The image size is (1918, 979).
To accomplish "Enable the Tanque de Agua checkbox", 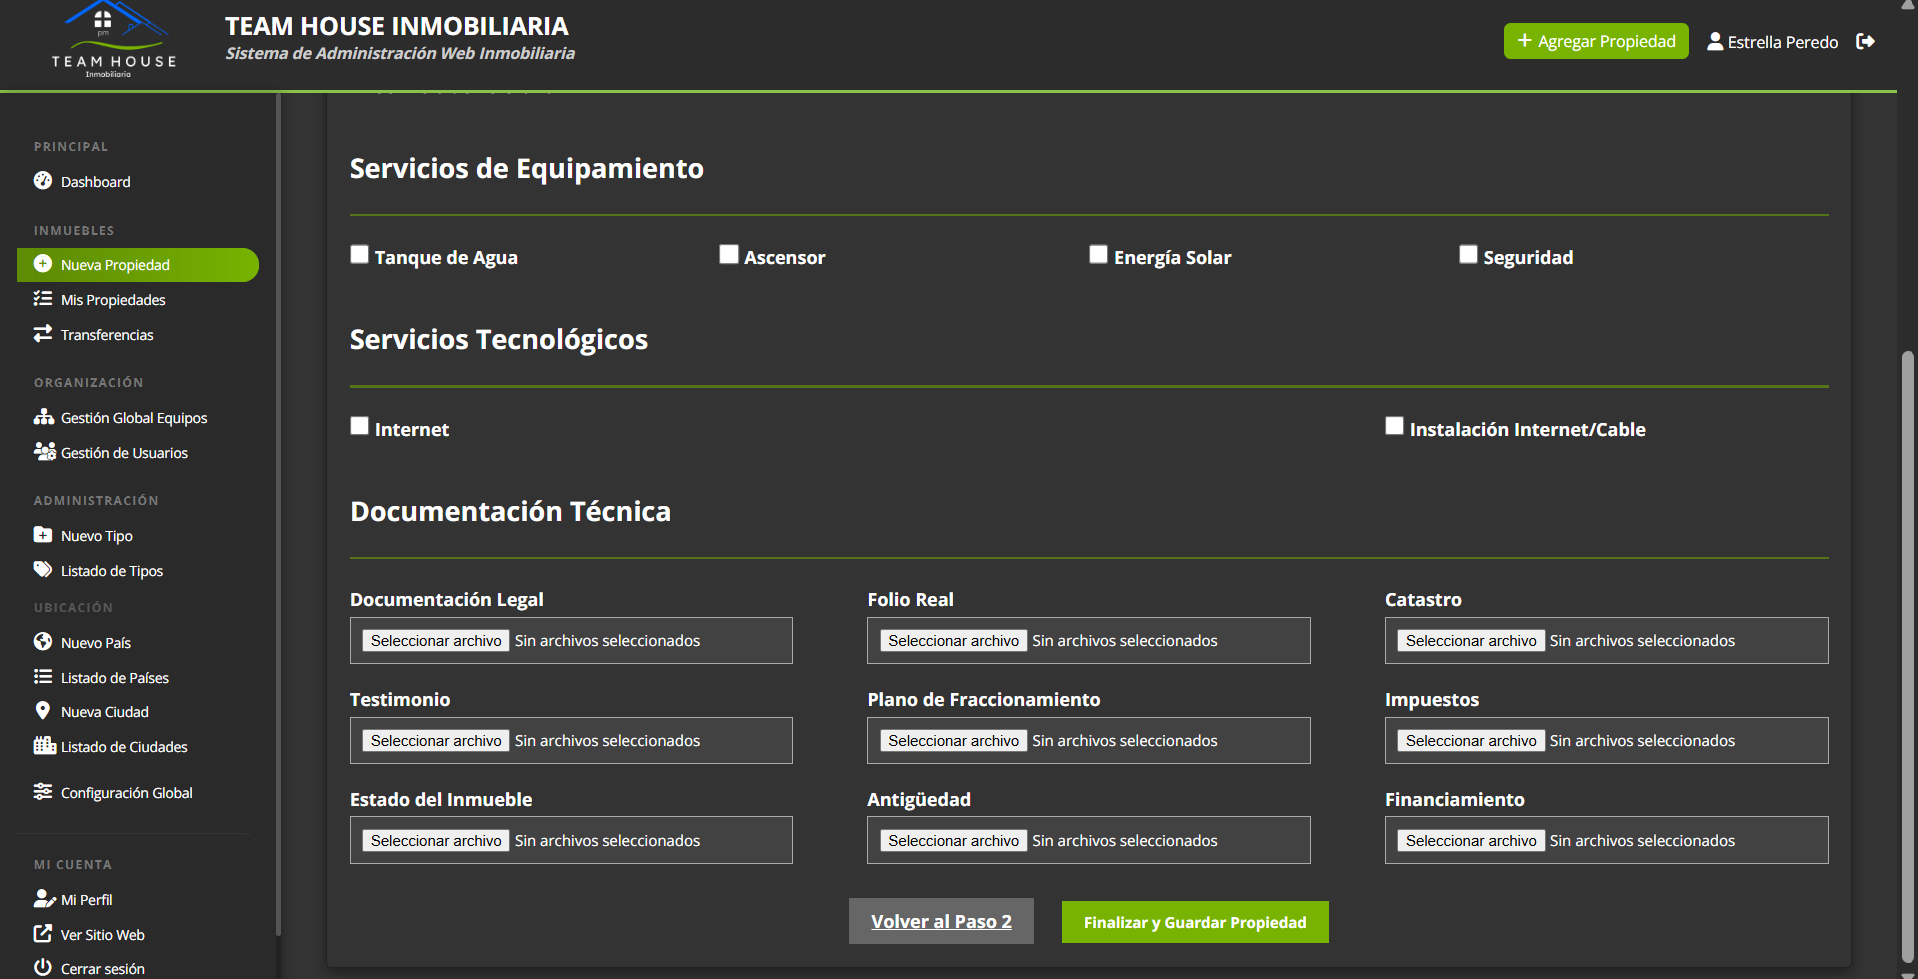I will 360,255.
